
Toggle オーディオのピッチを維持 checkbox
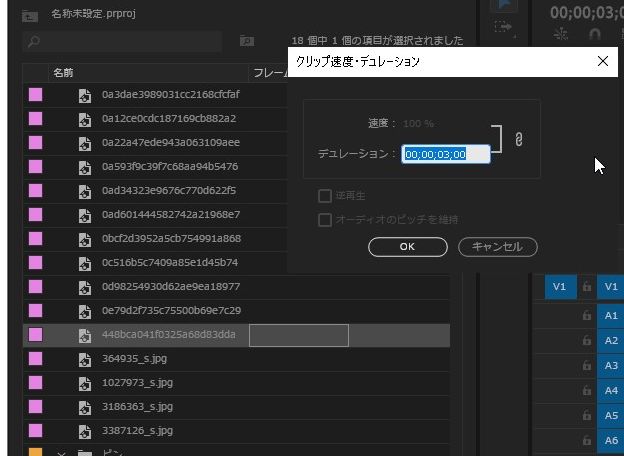tap(324, 219)
